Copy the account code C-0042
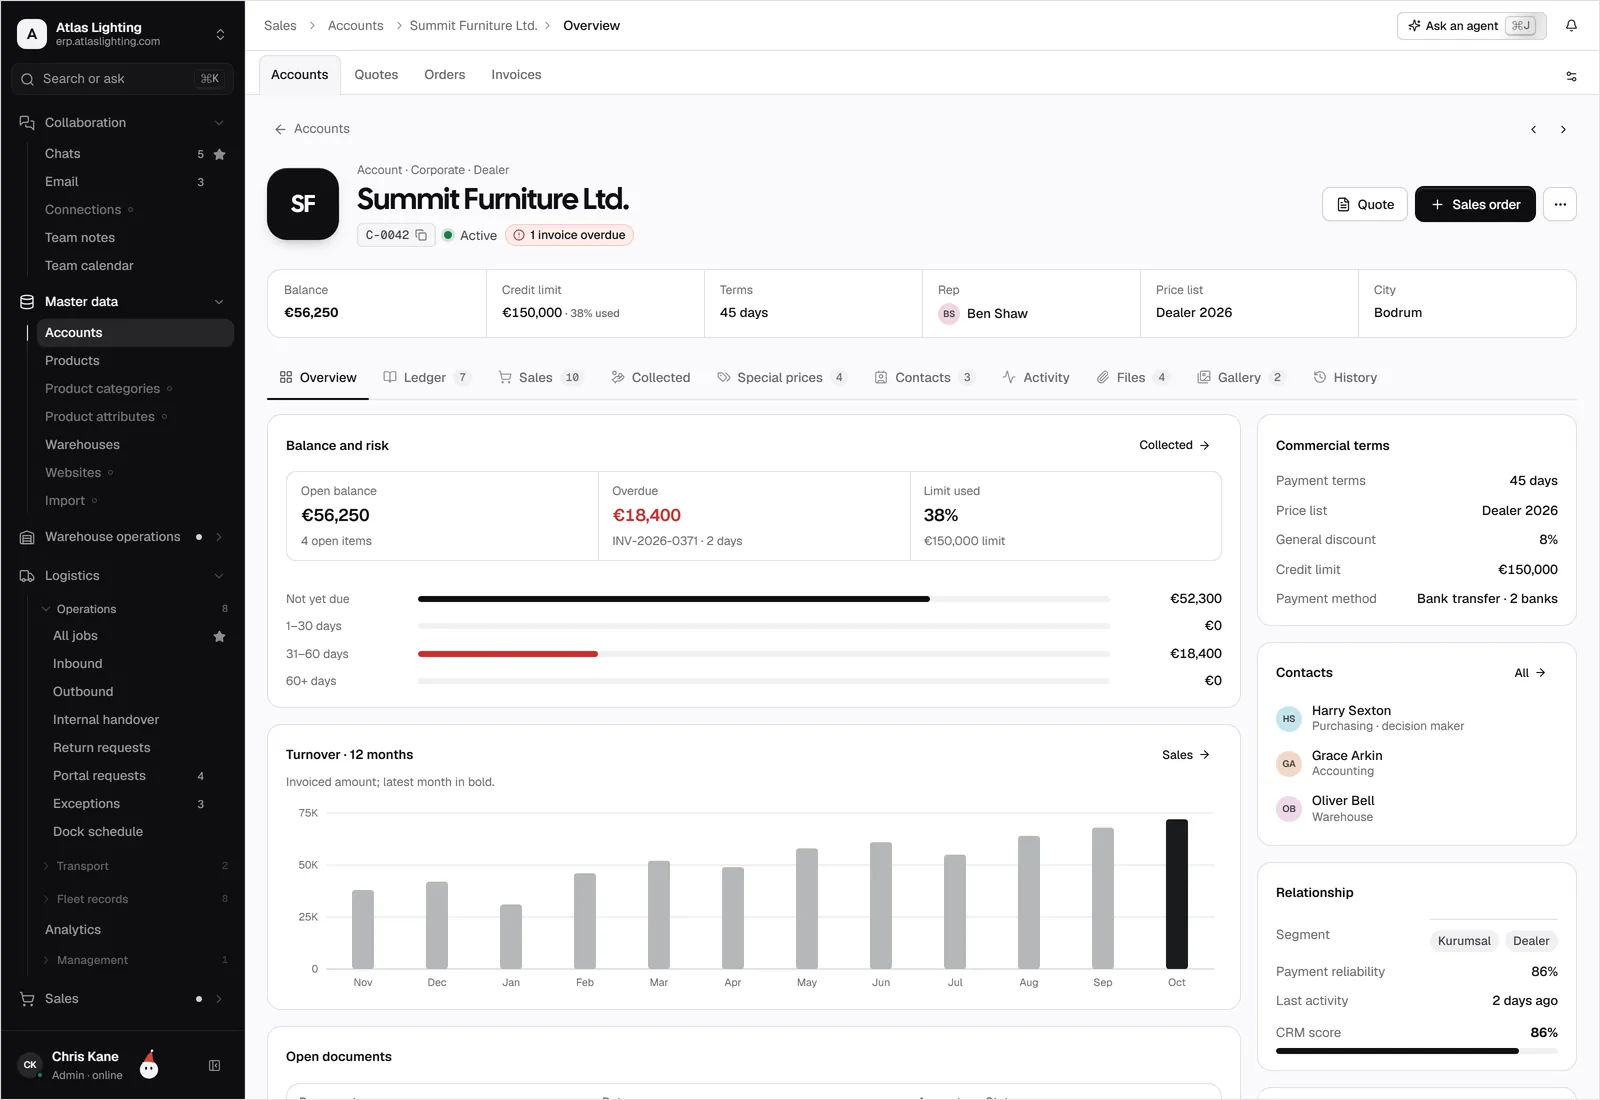The image size is (1600, 1100). (421, 235)
